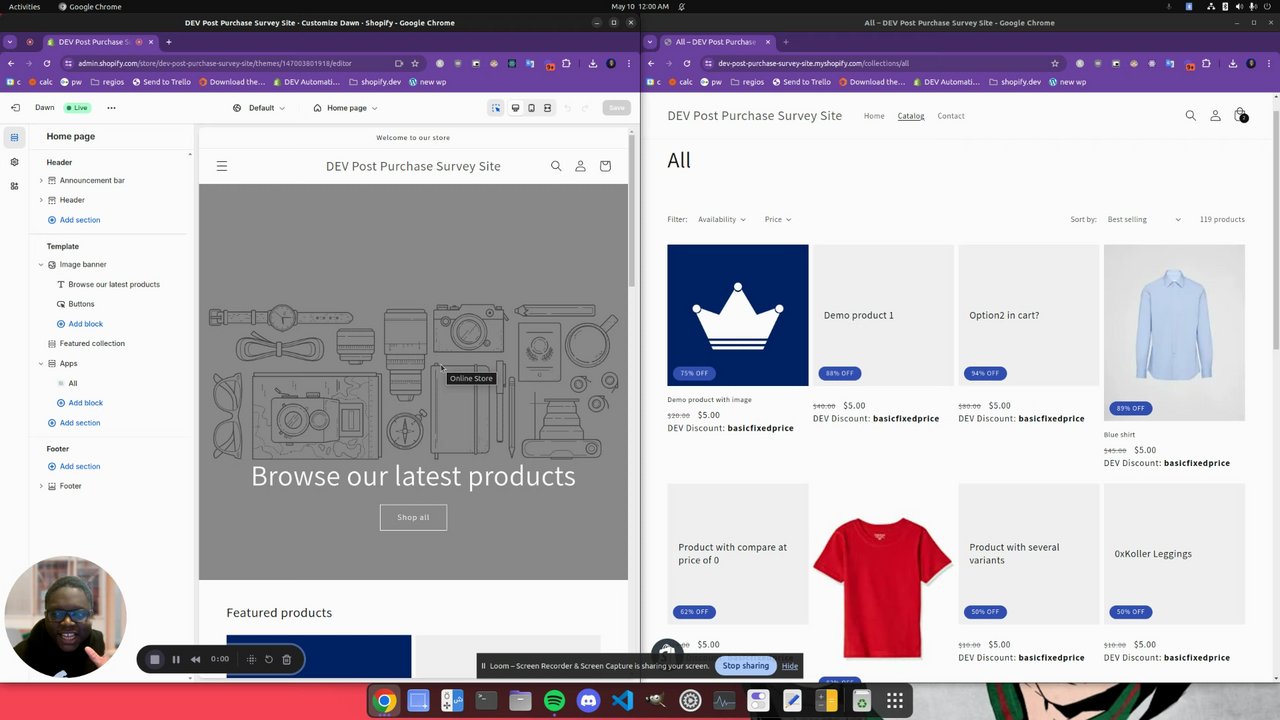Add block under Image banner
Image resolution: width=1280 pixels, height=720 pixels.
[80, 324]
